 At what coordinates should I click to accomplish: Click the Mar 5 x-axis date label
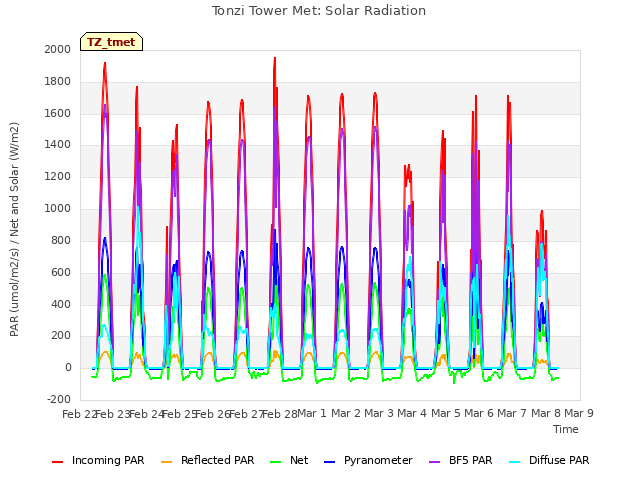click(x=445, y=413)
